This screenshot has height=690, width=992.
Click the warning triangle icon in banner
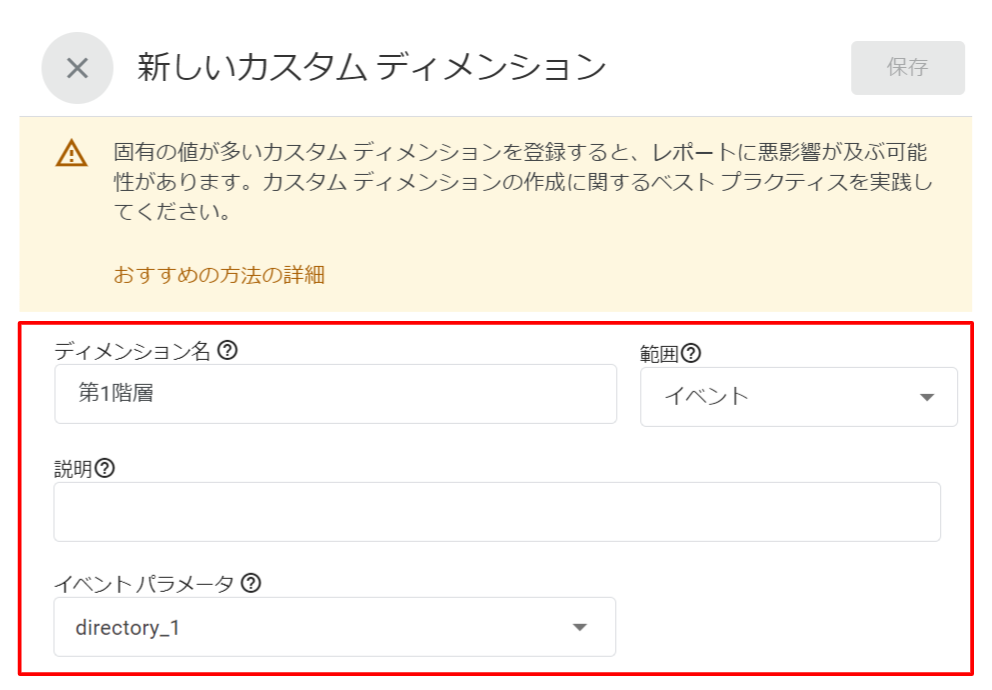click(71, 153)
